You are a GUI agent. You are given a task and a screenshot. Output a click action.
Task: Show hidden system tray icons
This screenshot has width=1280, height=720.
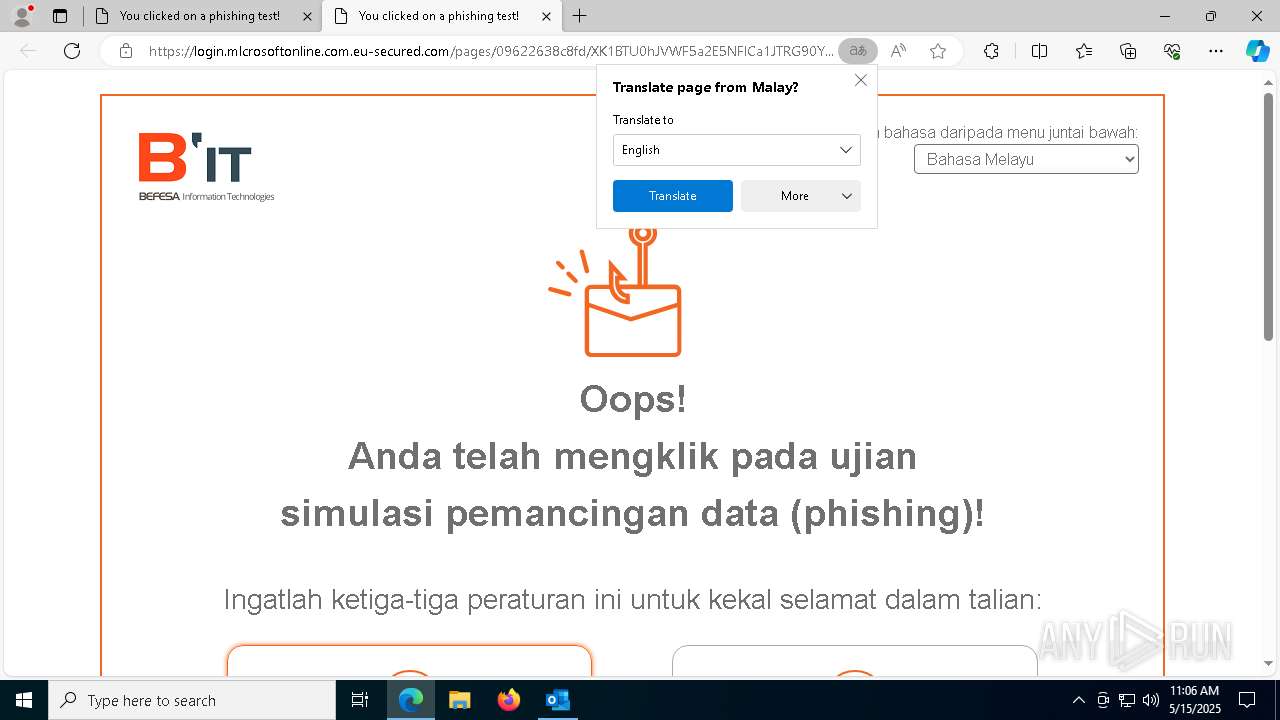[x=1078, y=700]
